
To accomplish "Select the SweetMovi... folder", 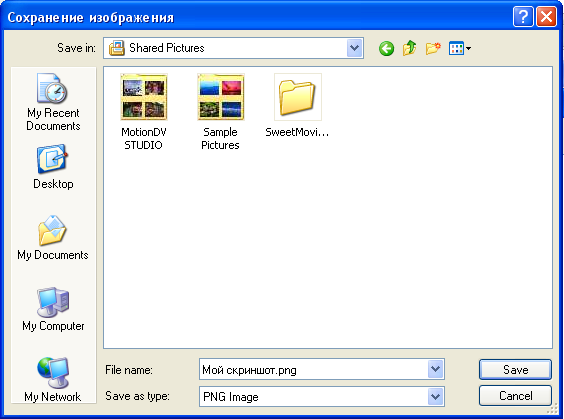I will coord(297,106).
